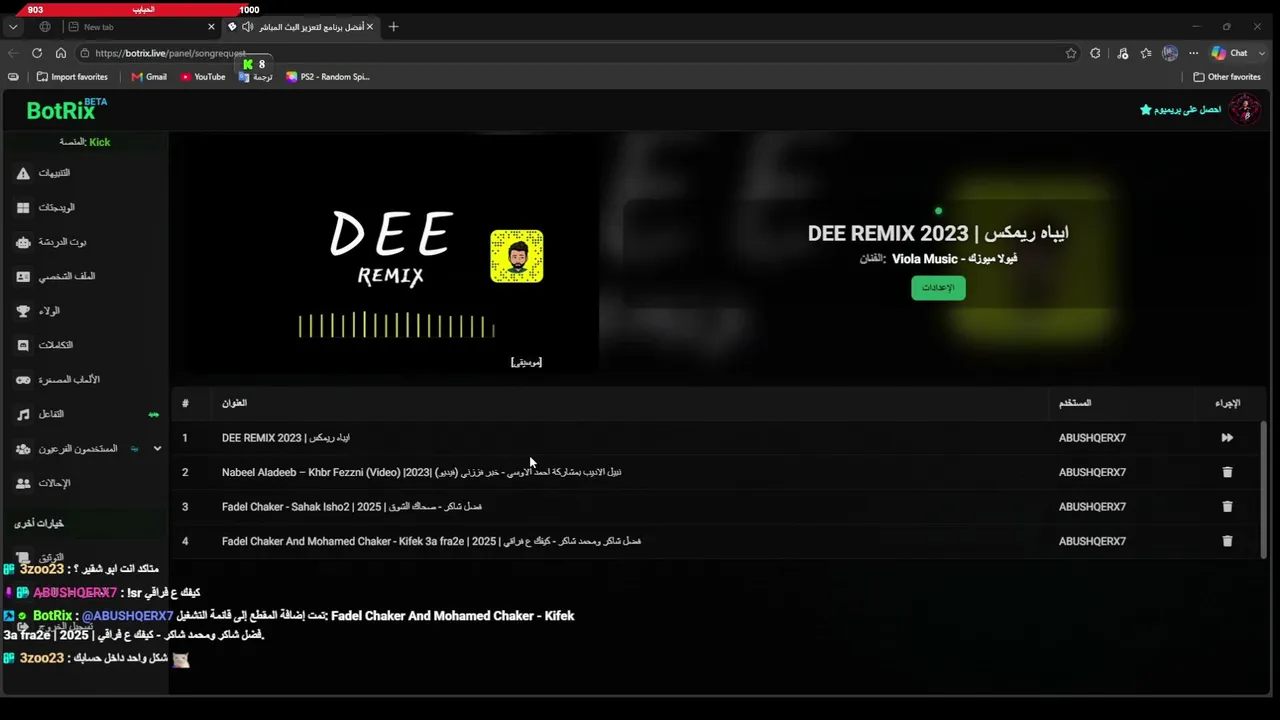1280x720 pixels.
Task: Select DEE REMIX 2023 row title
Action: point(286,438)
